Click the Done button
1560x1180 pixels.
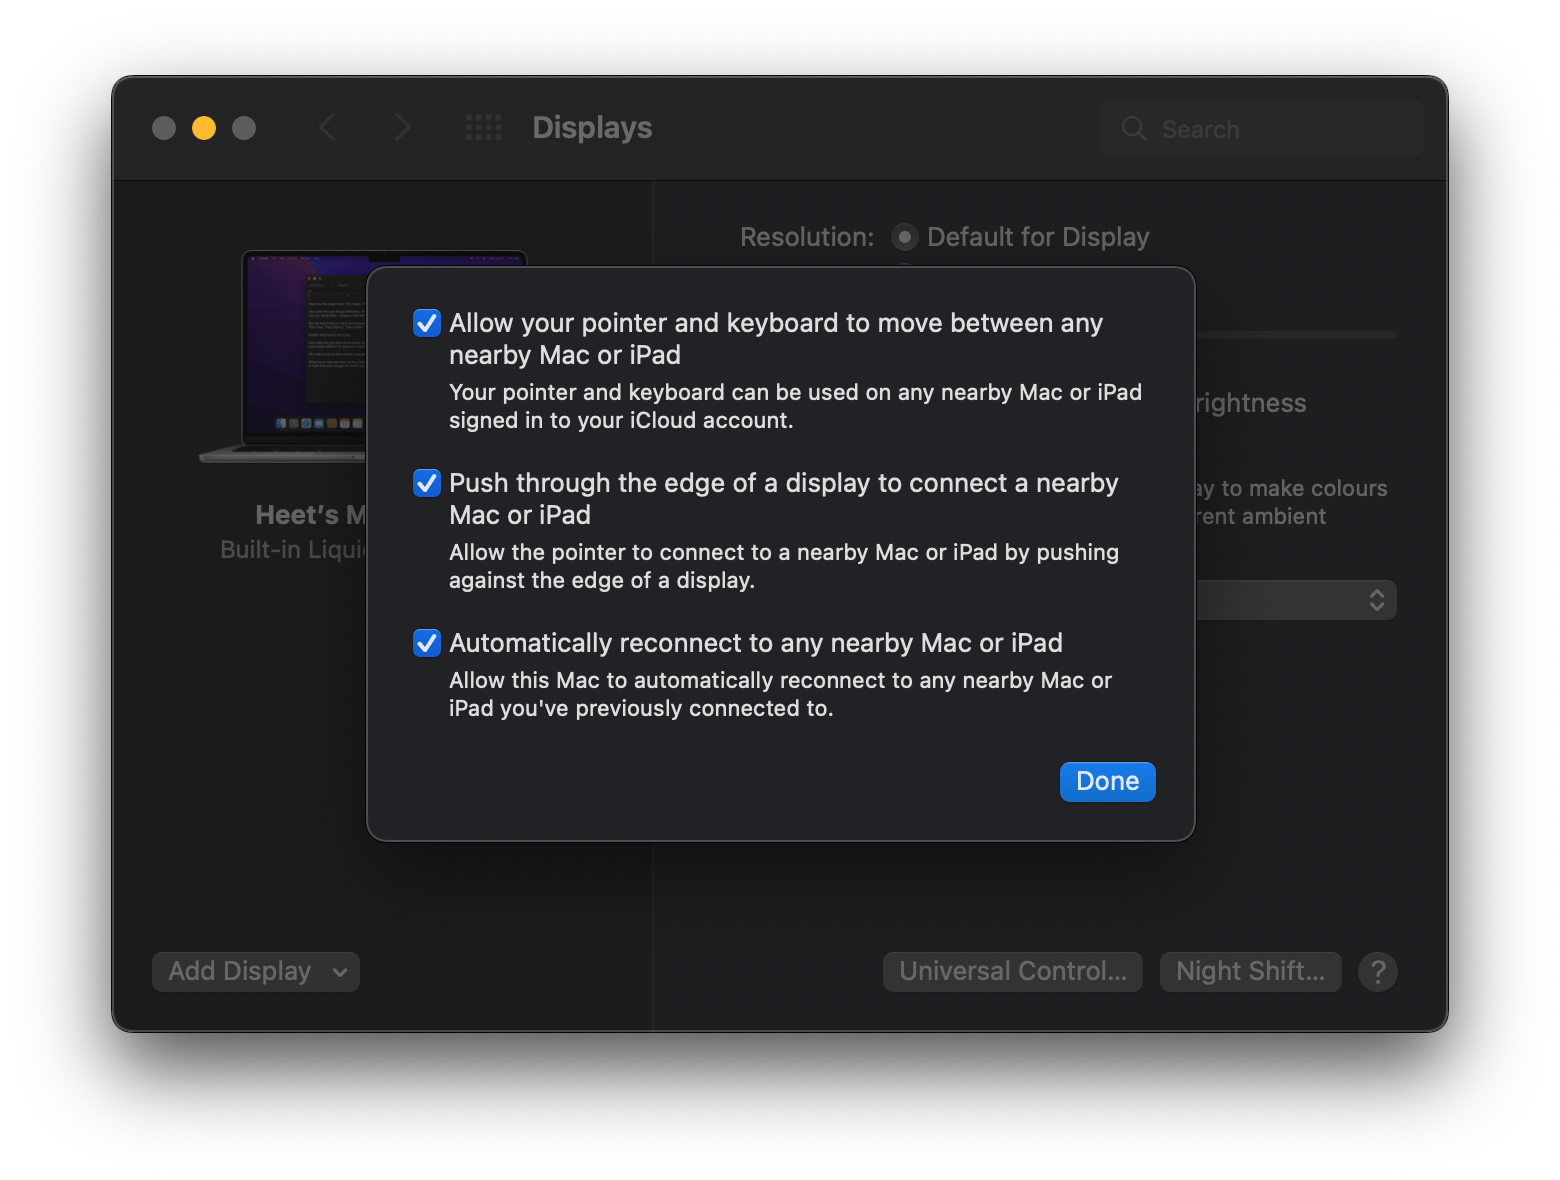coord(1106,781)
